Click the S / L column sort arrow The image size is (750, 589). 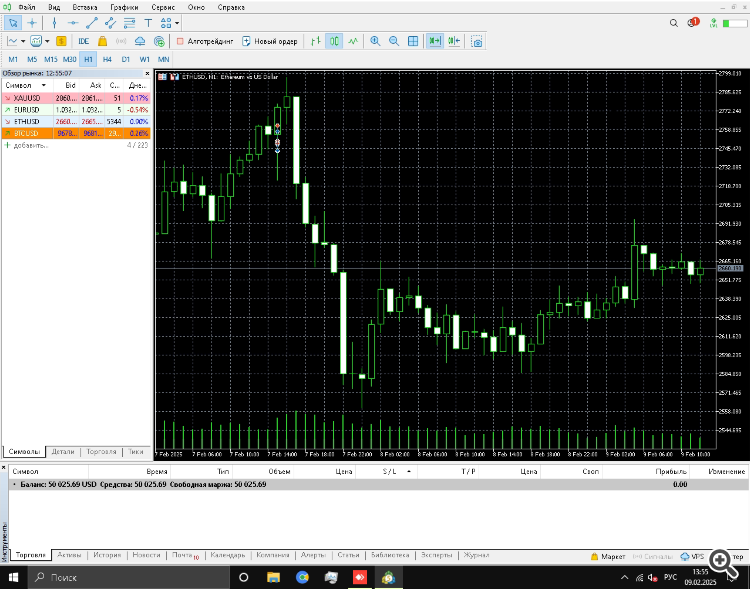coord(409,472)
